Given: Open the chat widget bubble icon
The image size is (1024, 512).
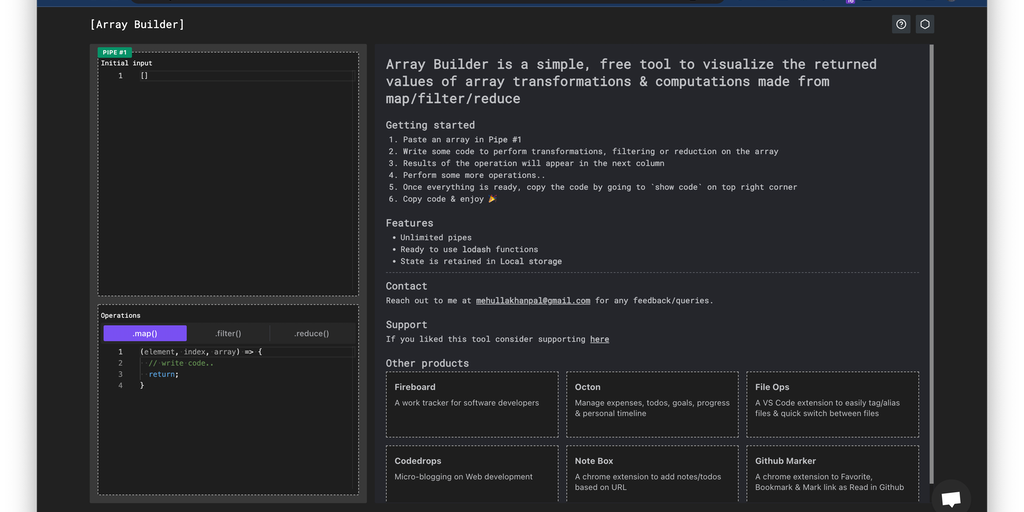Looking at the screenshot, I should [951, 497].
